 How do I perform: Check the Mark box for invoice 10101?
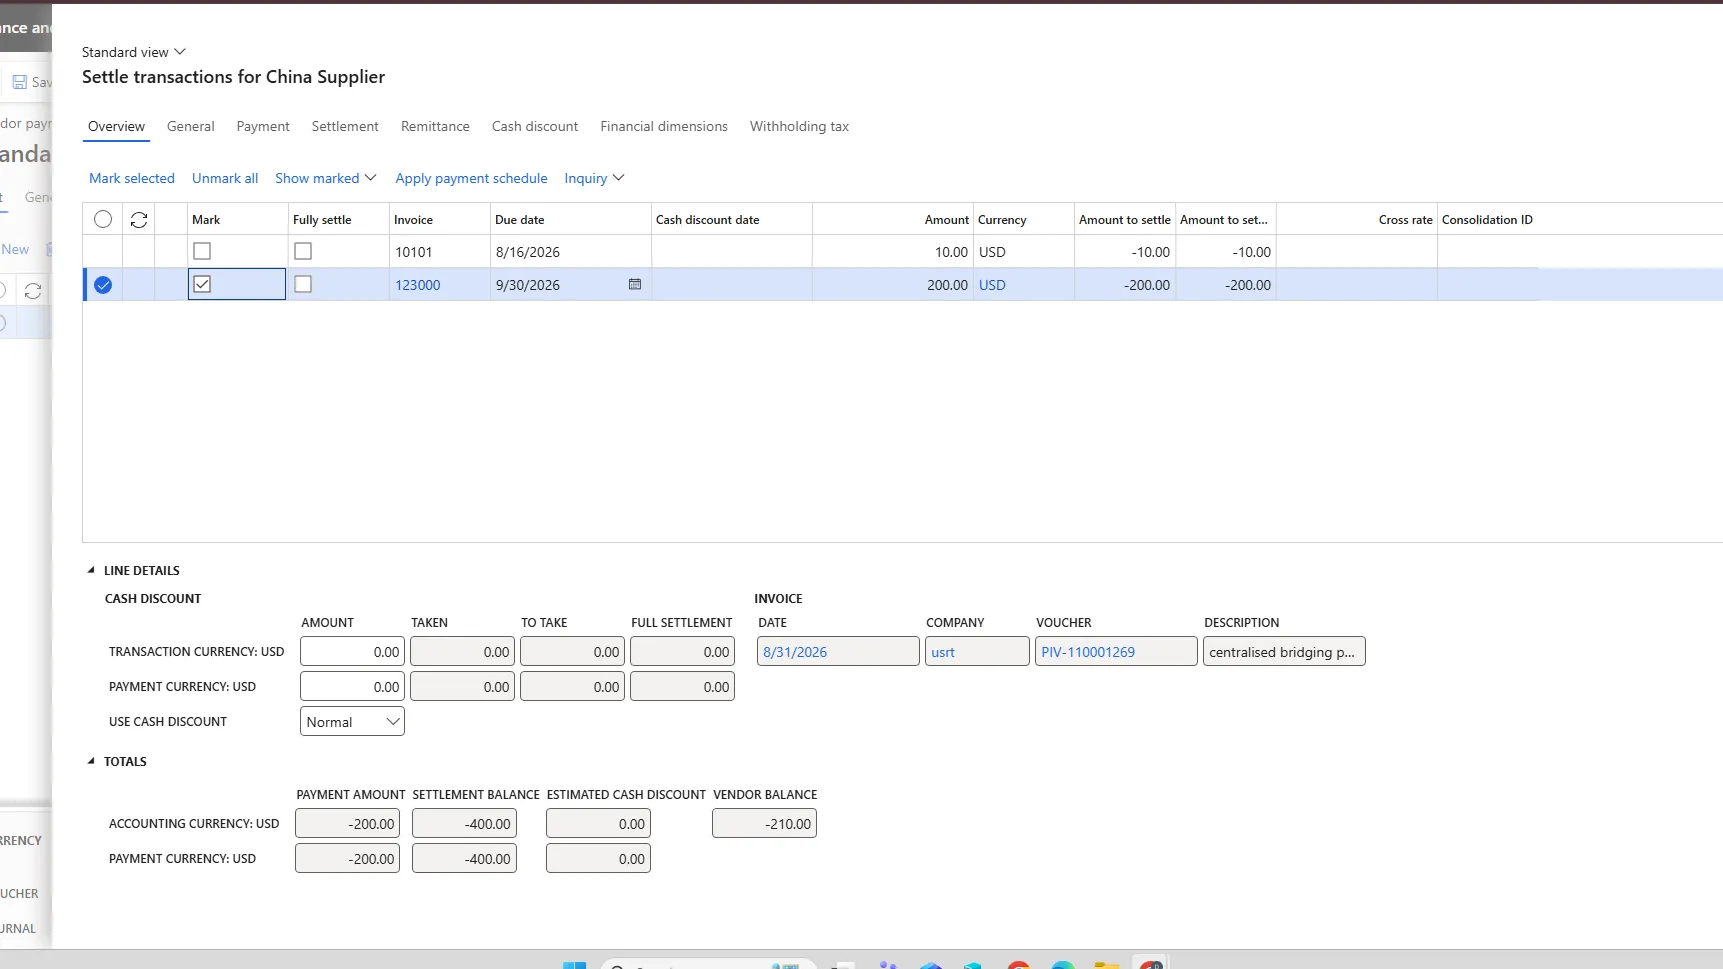pos(202,252)
